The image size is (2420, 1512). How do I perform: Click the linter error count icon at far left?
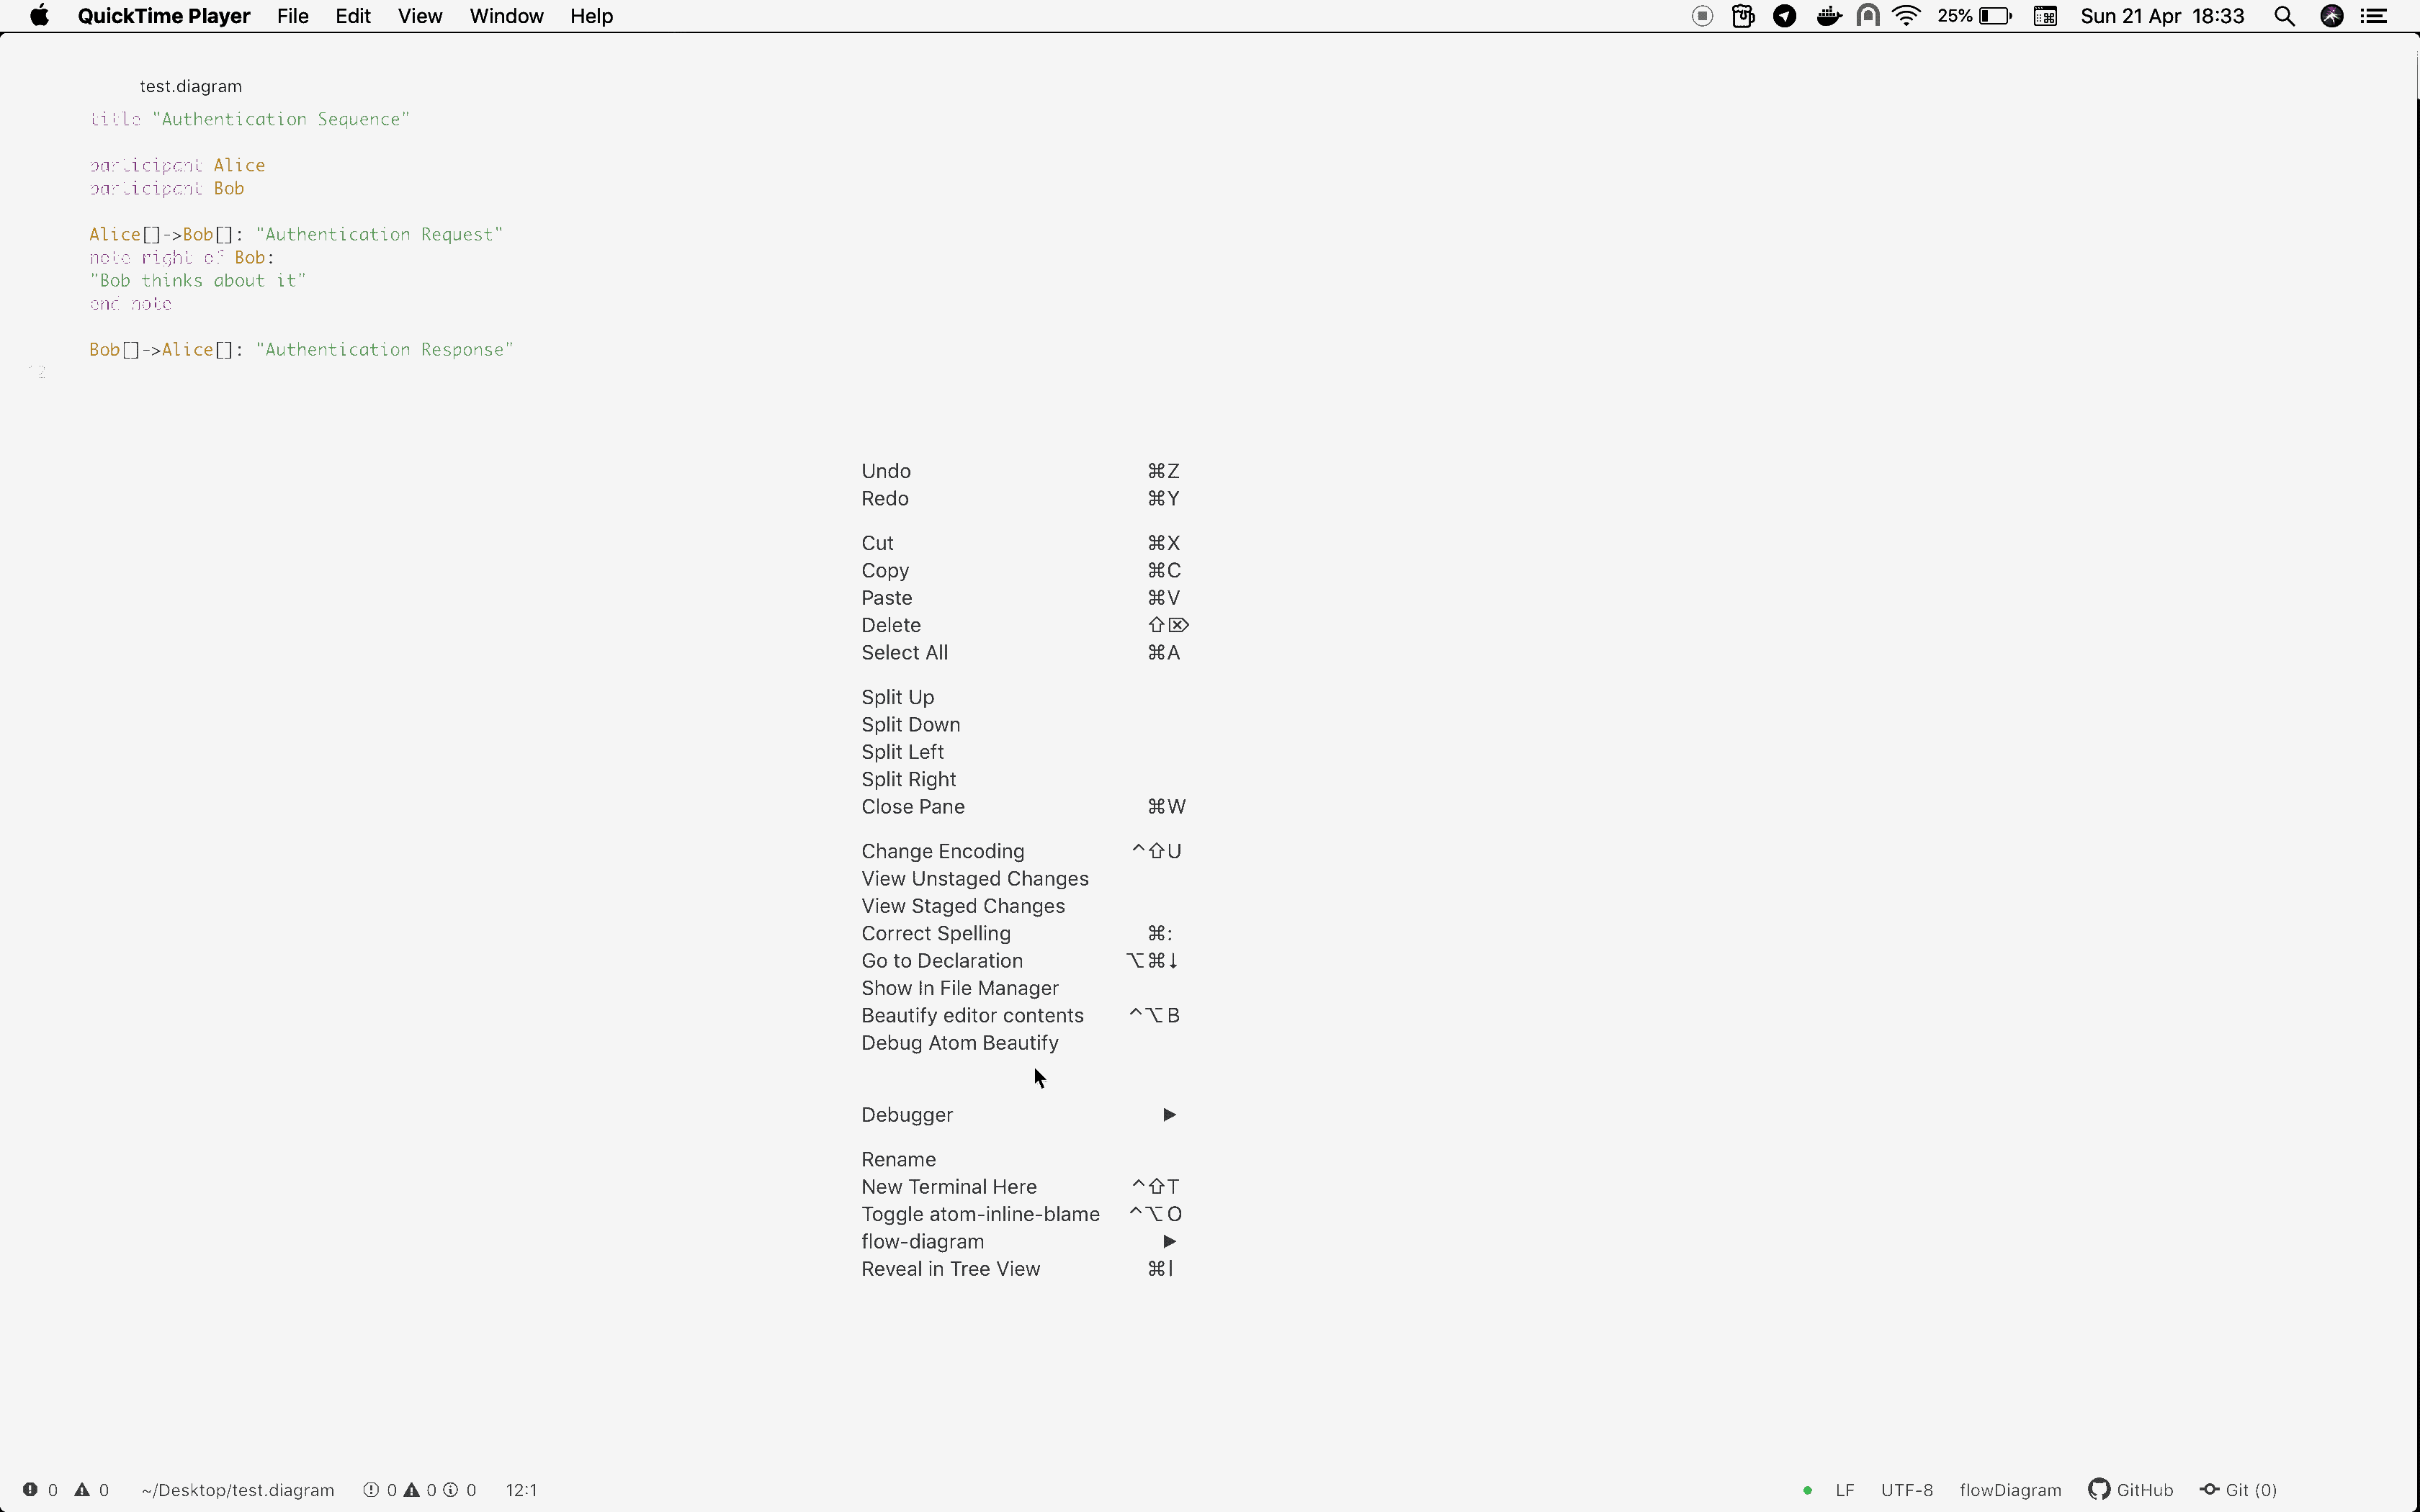tap(30, 1489)
